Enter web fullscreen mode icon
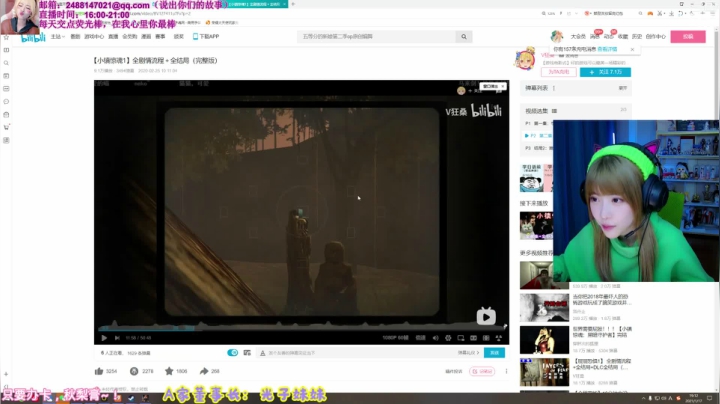This screenshot has width=720, height=404. pos(486,338)
